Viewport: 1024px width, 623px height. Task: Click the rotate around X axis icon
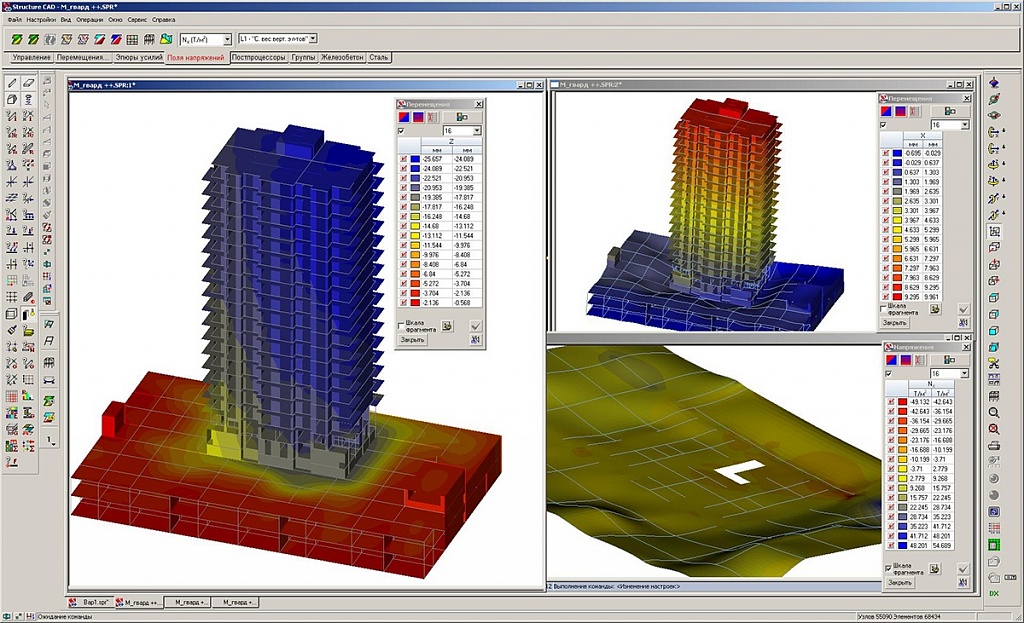tap(994, 132)
